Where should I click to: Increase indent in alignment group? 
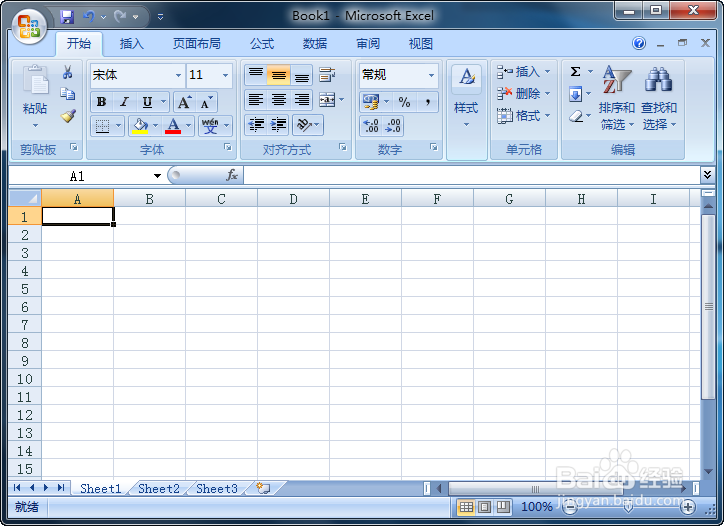click(x=278, y=125)
